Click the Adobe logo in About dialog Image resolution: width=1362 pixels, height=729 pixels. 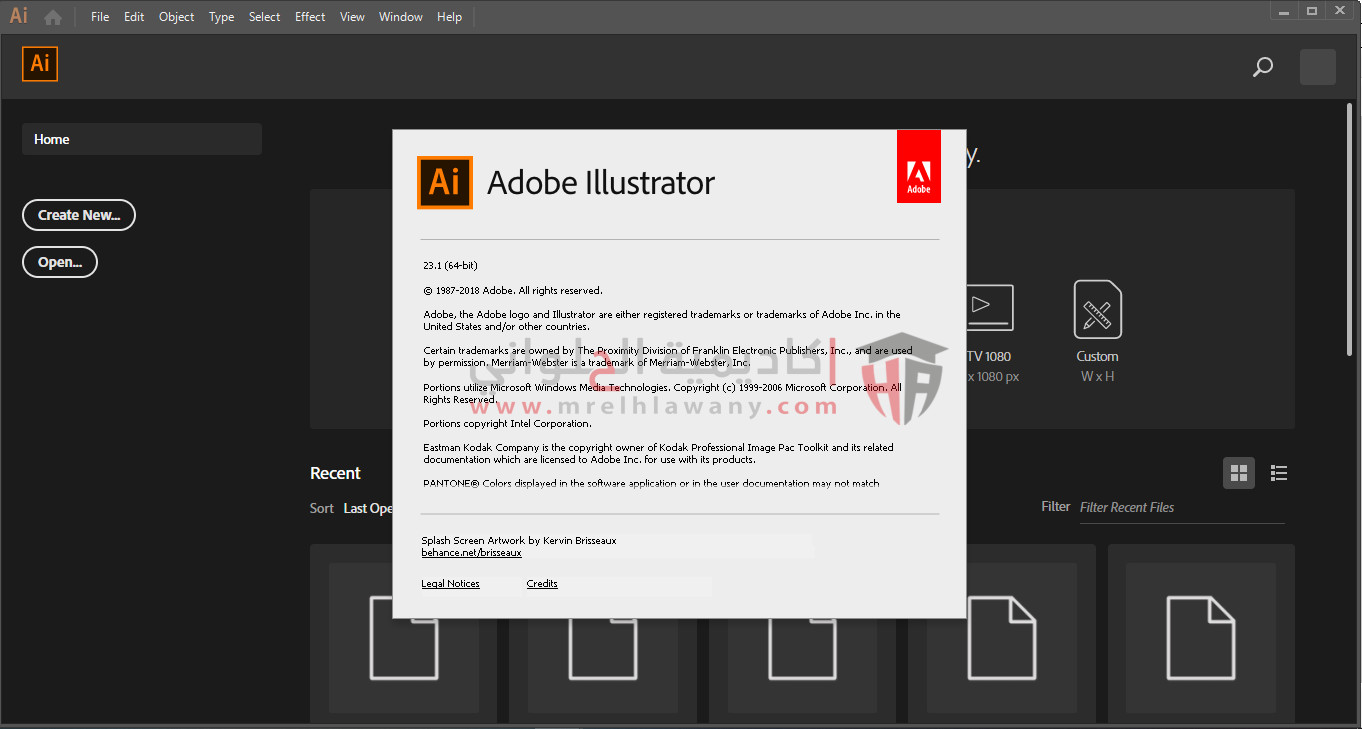coord(918,166)
